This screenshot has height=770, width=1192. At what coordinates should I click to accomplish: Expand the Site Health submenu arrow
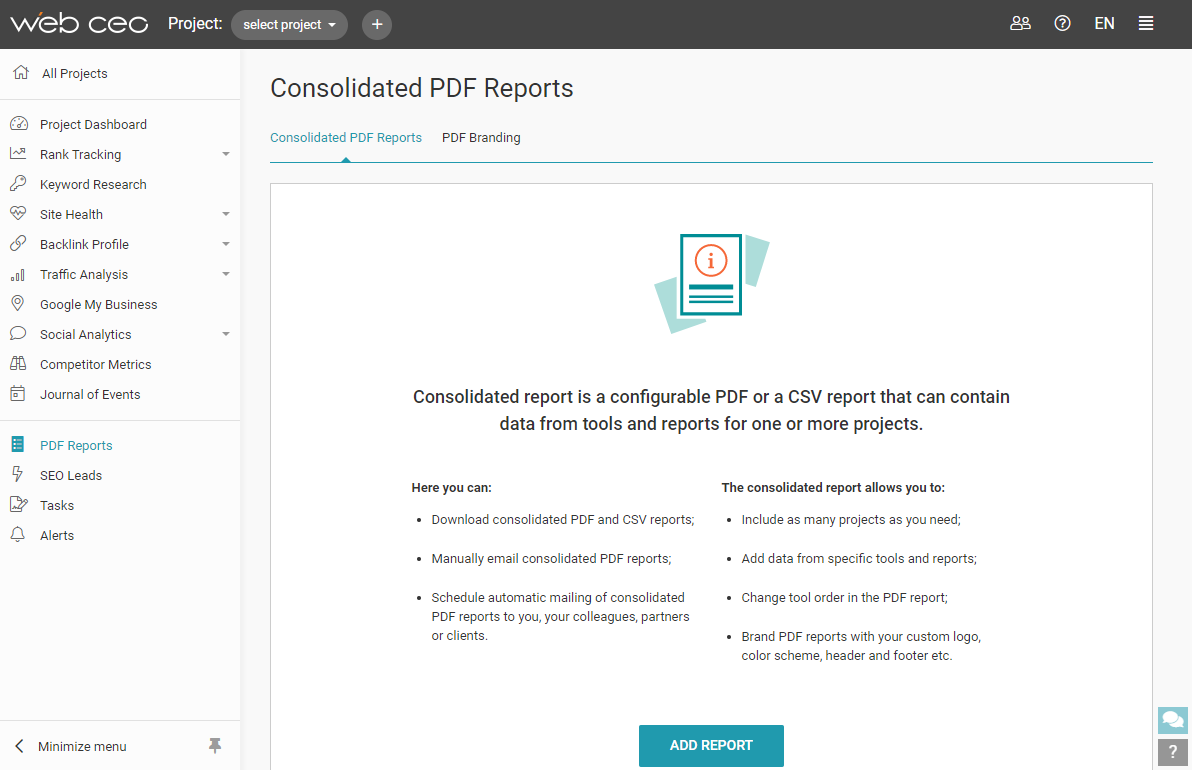click(x=226, y=214)
